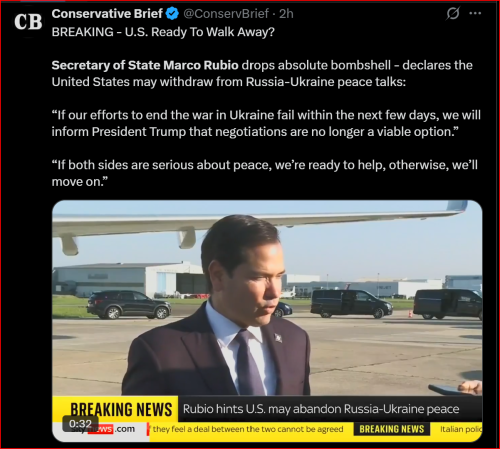Click the sky news.com logo in the video
500x449 pixels.
pyautogui.click(x=104, y=429)
